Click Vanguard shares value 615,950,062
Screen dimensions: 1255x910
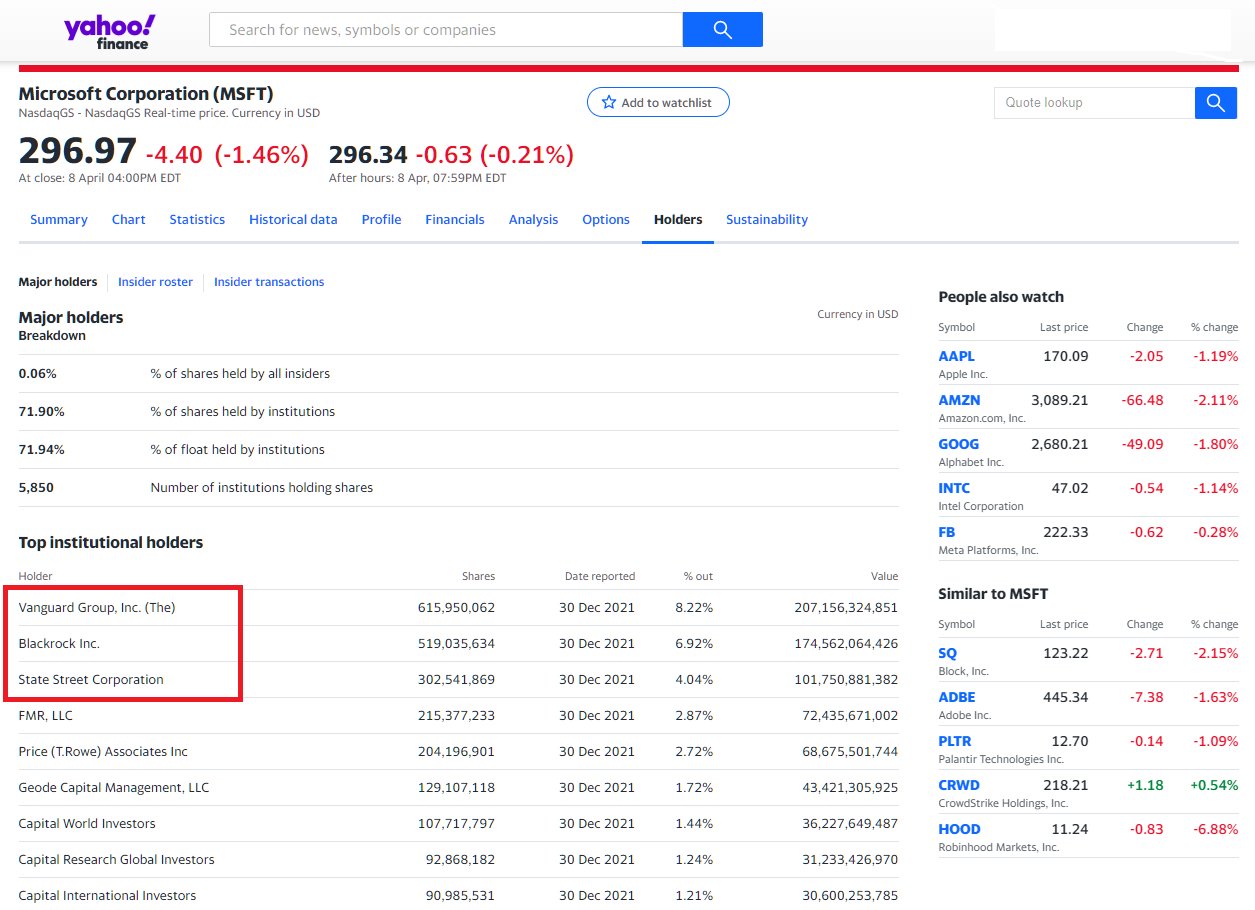[x=456, y=608]
